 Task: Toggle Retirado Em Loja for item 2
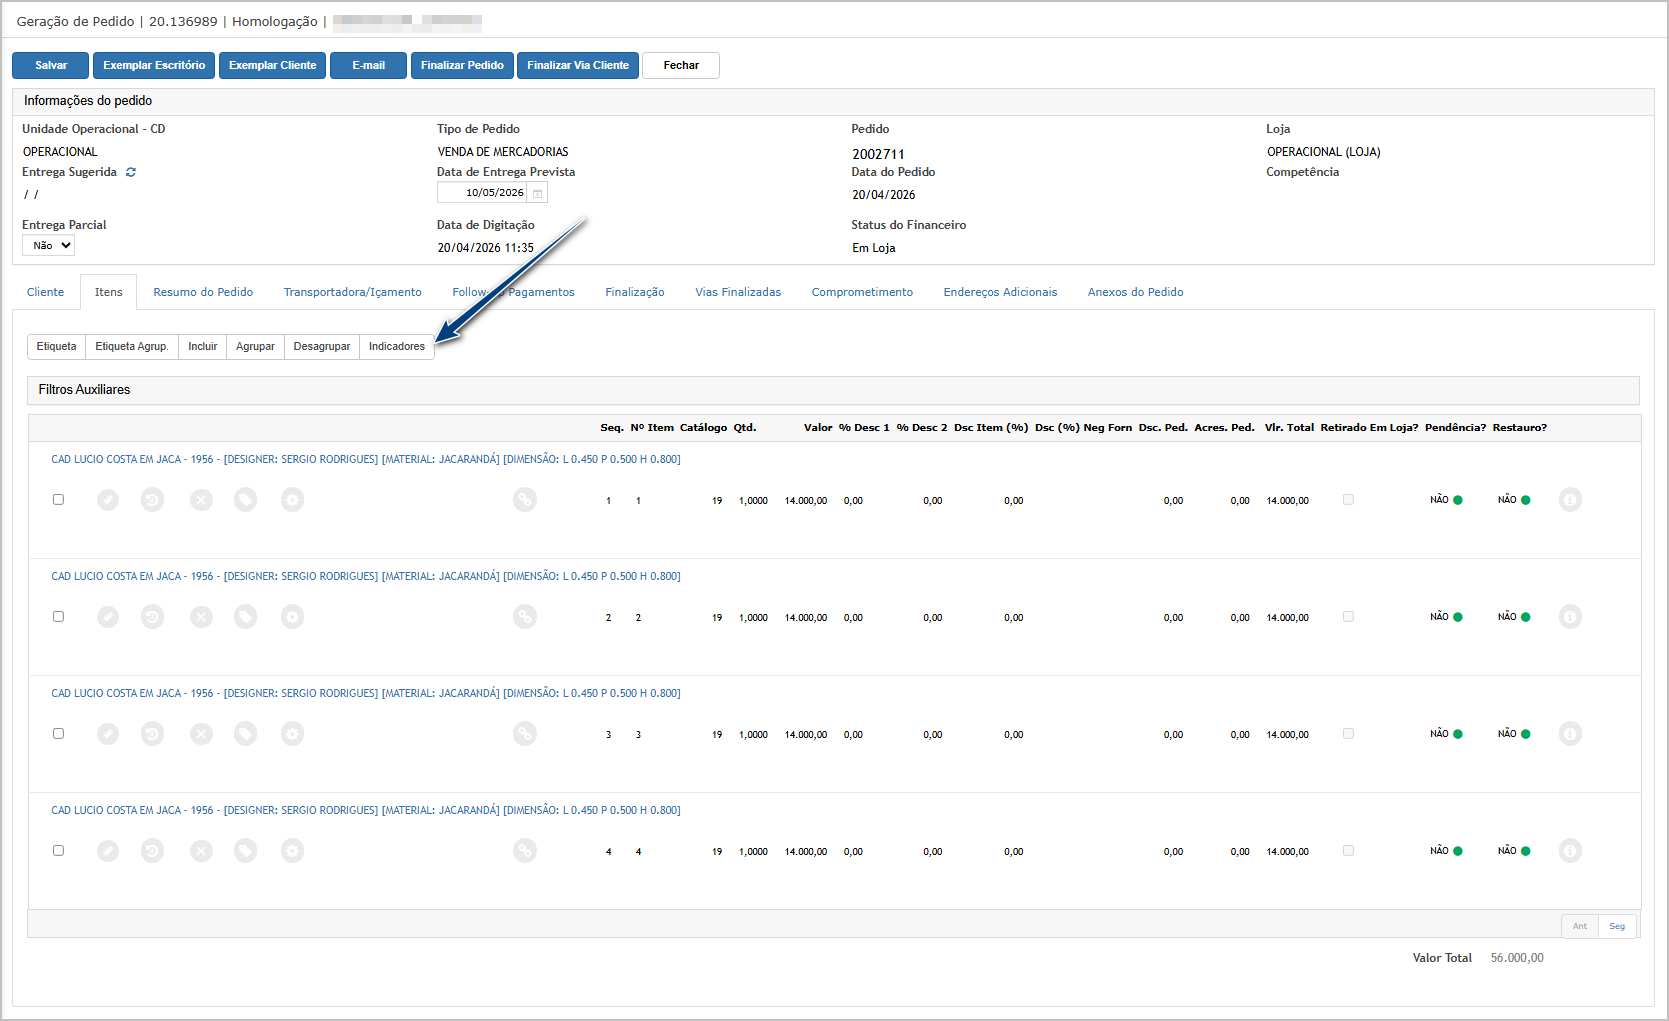click(1348, 616)
